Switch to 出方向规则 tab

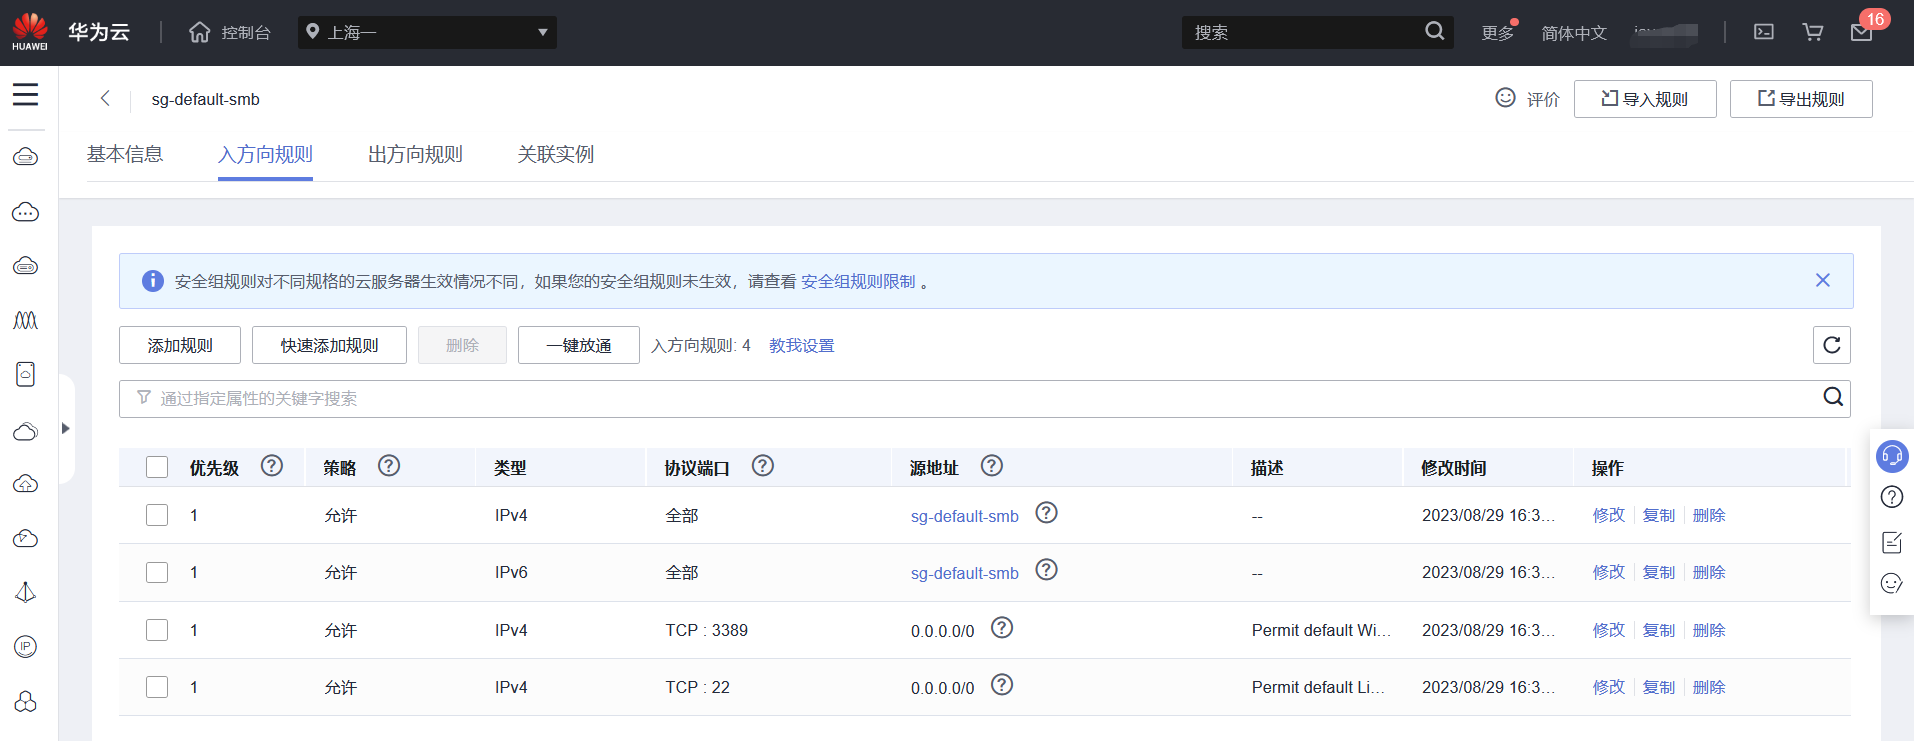415,154
